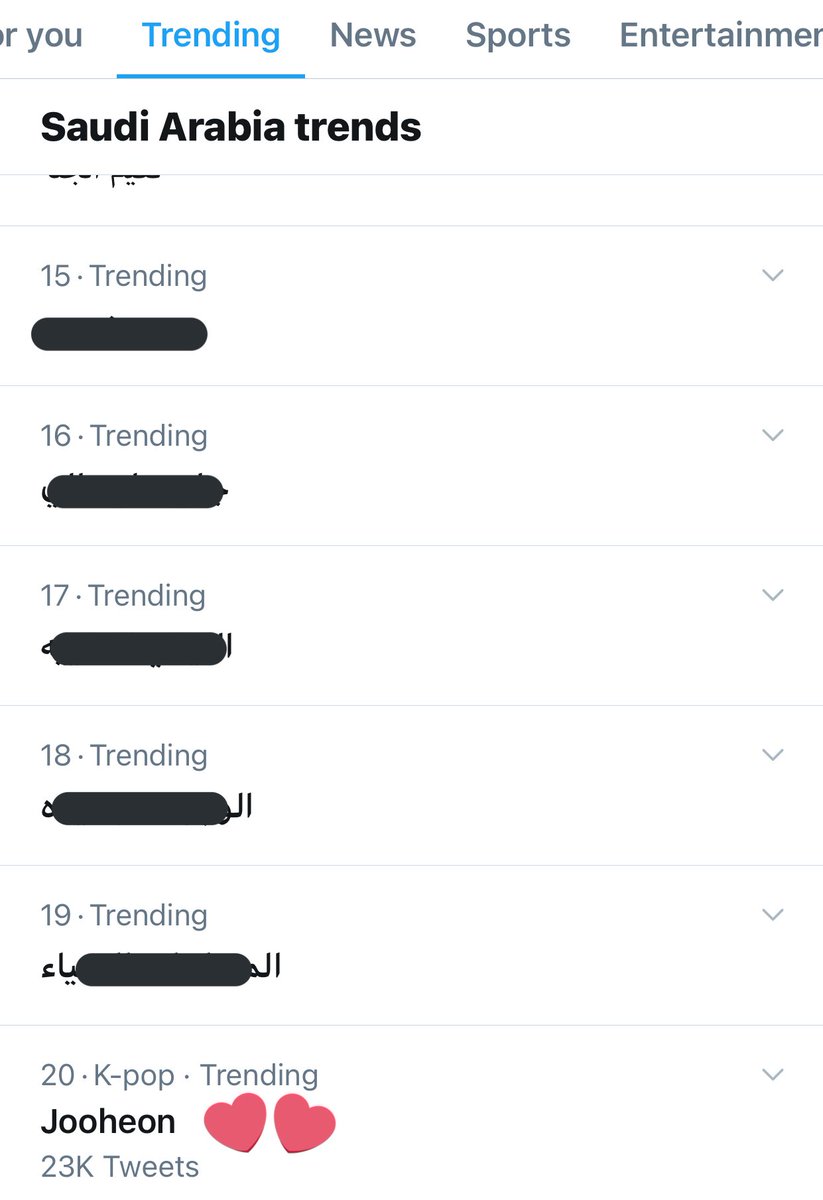Click chevron beside trend 19

772,915
